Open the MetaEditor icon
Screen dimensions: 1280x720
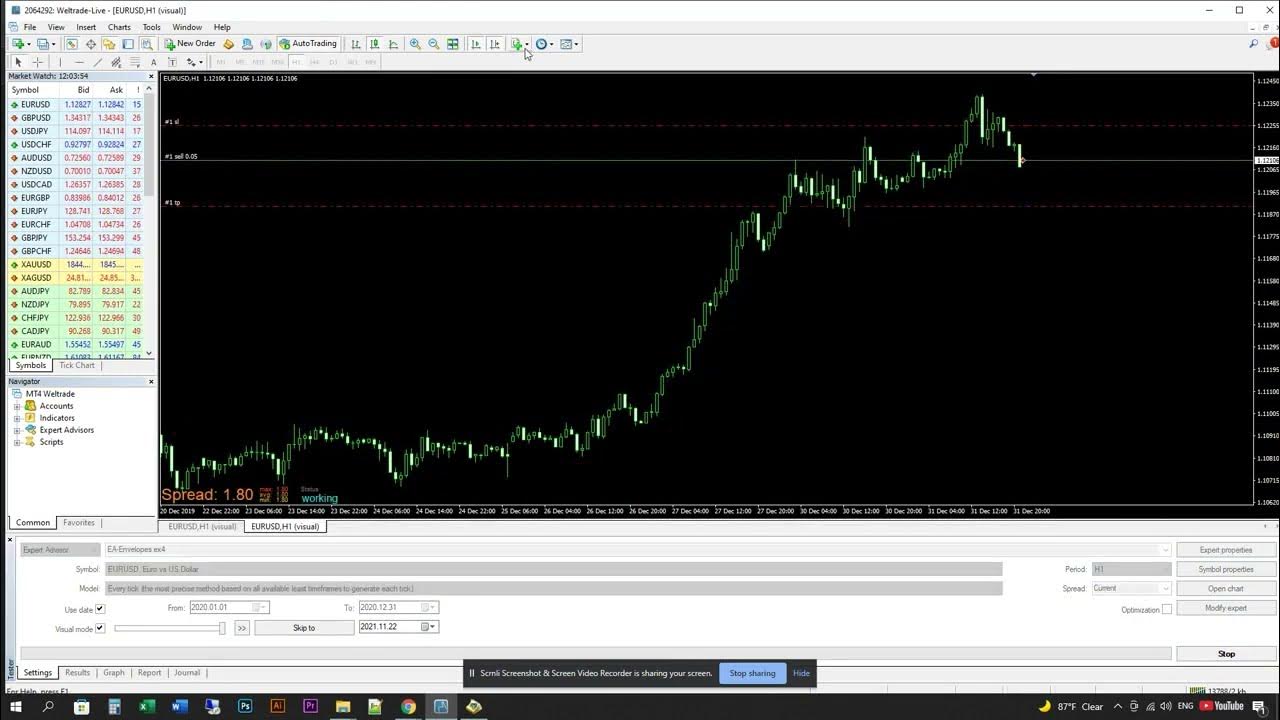pyautogui.click(x=229, y=44)
